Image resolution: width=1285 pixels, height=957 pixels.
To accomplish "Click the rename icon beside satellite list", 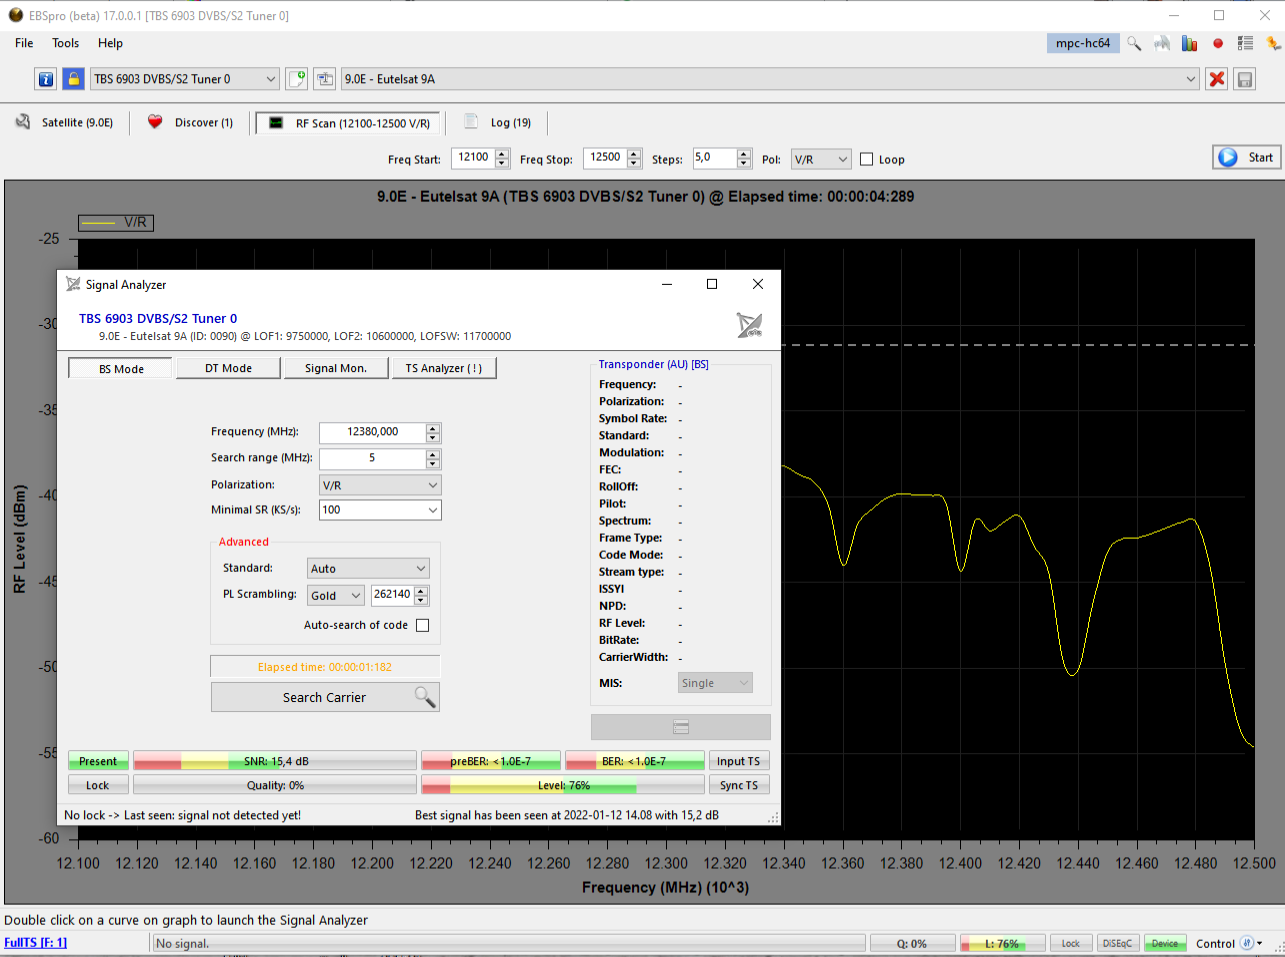I will pos(325,79).
